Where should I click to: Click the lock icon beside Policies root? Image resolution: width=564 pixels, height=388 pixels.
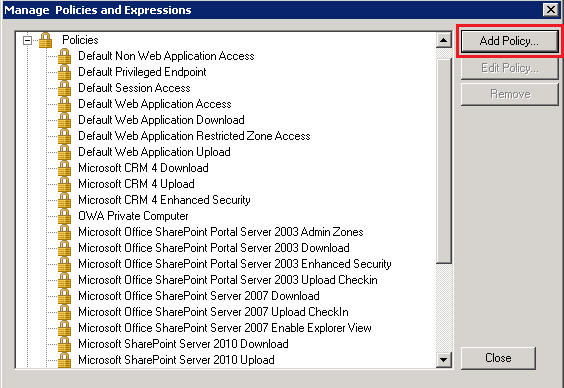tap(45, 40)
